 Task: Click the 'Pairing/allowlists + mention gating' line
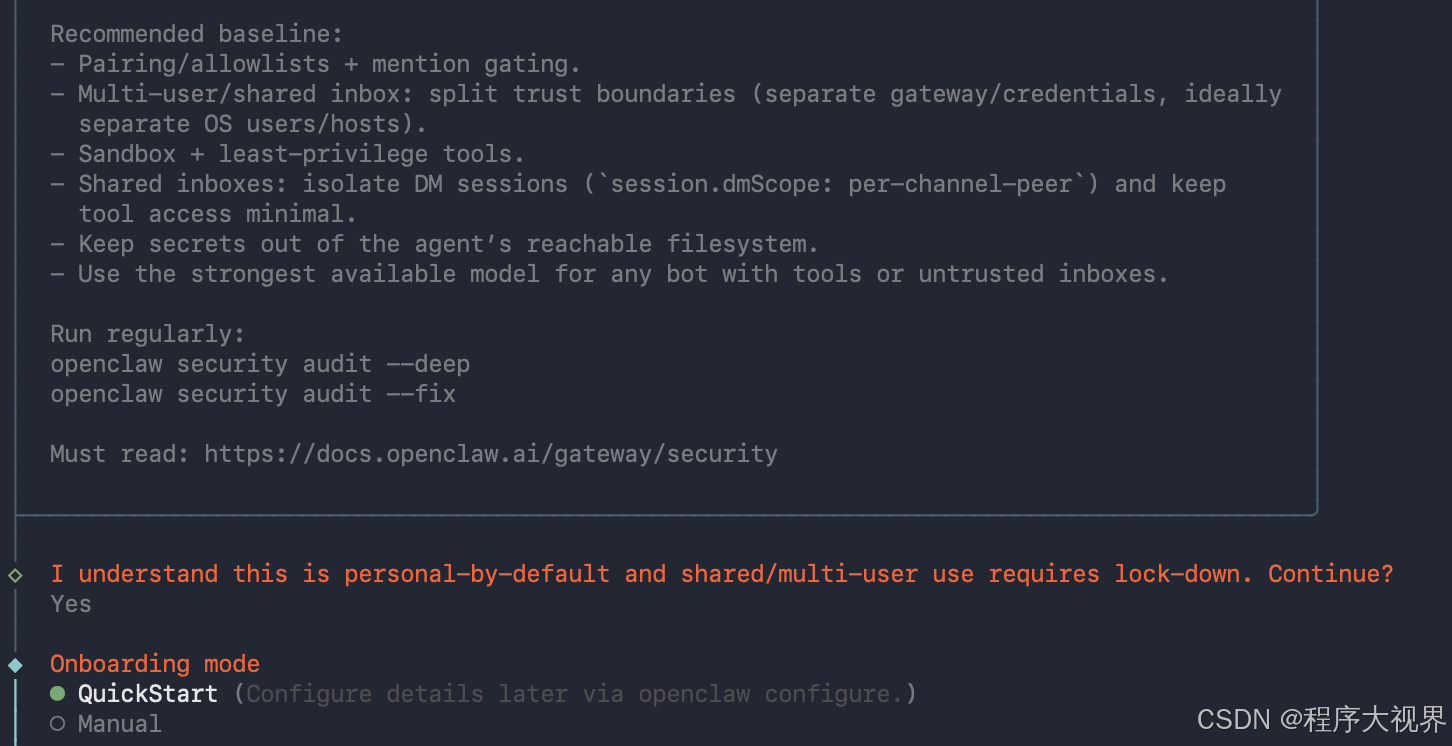(x=315, y=64)
